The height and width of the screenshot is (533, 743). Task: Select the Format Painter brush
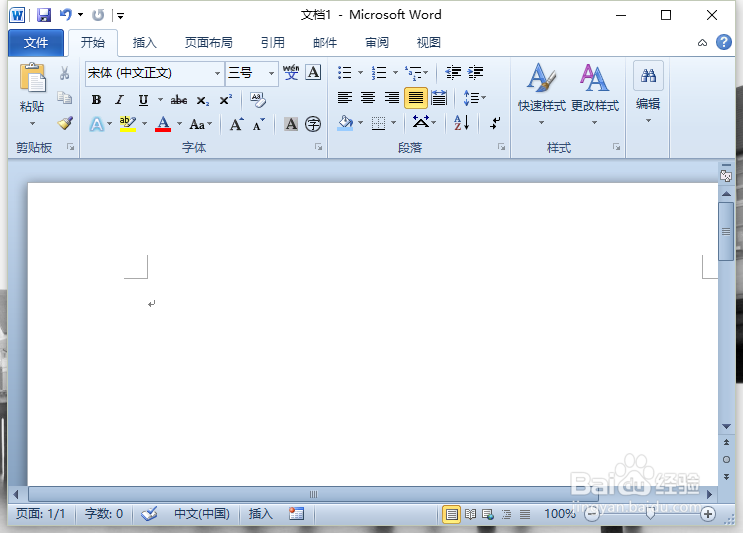(65, 123)
